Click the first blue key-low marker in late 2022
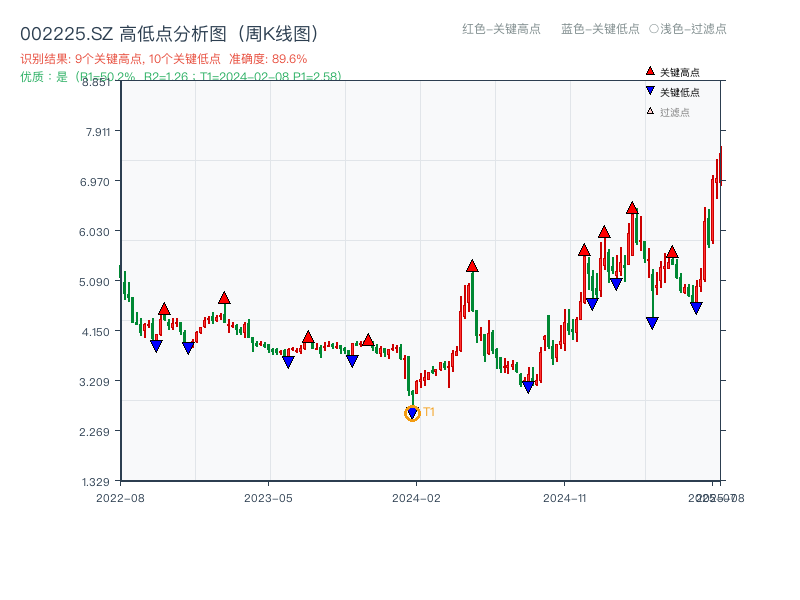Screen dimensions: 800x600 click(156, 346)
